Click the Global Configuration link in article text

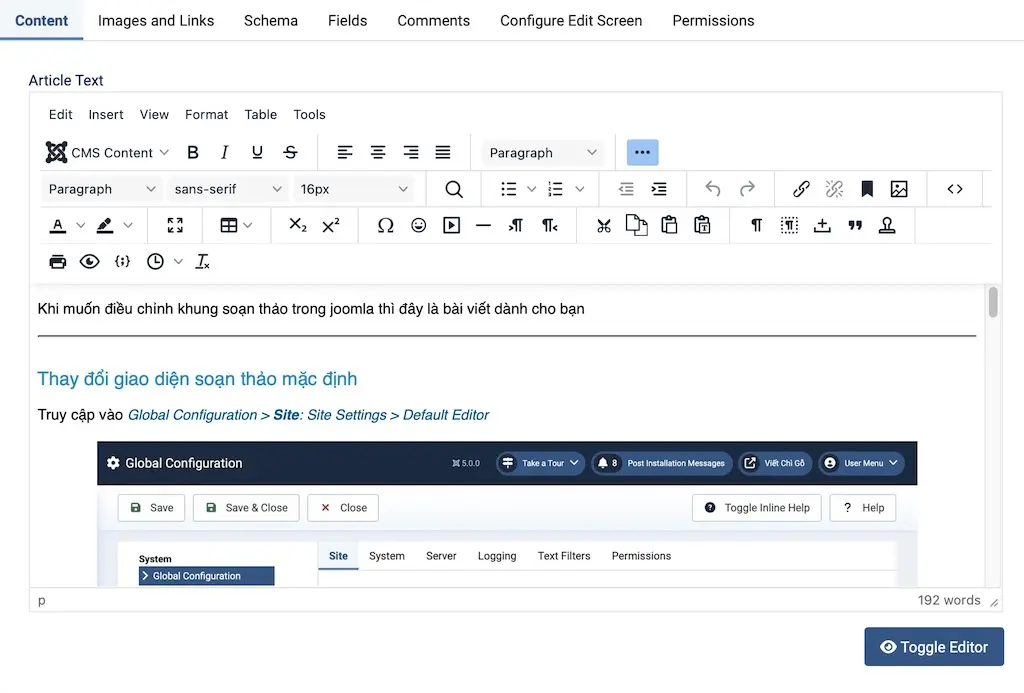click(x=192, y=415)
